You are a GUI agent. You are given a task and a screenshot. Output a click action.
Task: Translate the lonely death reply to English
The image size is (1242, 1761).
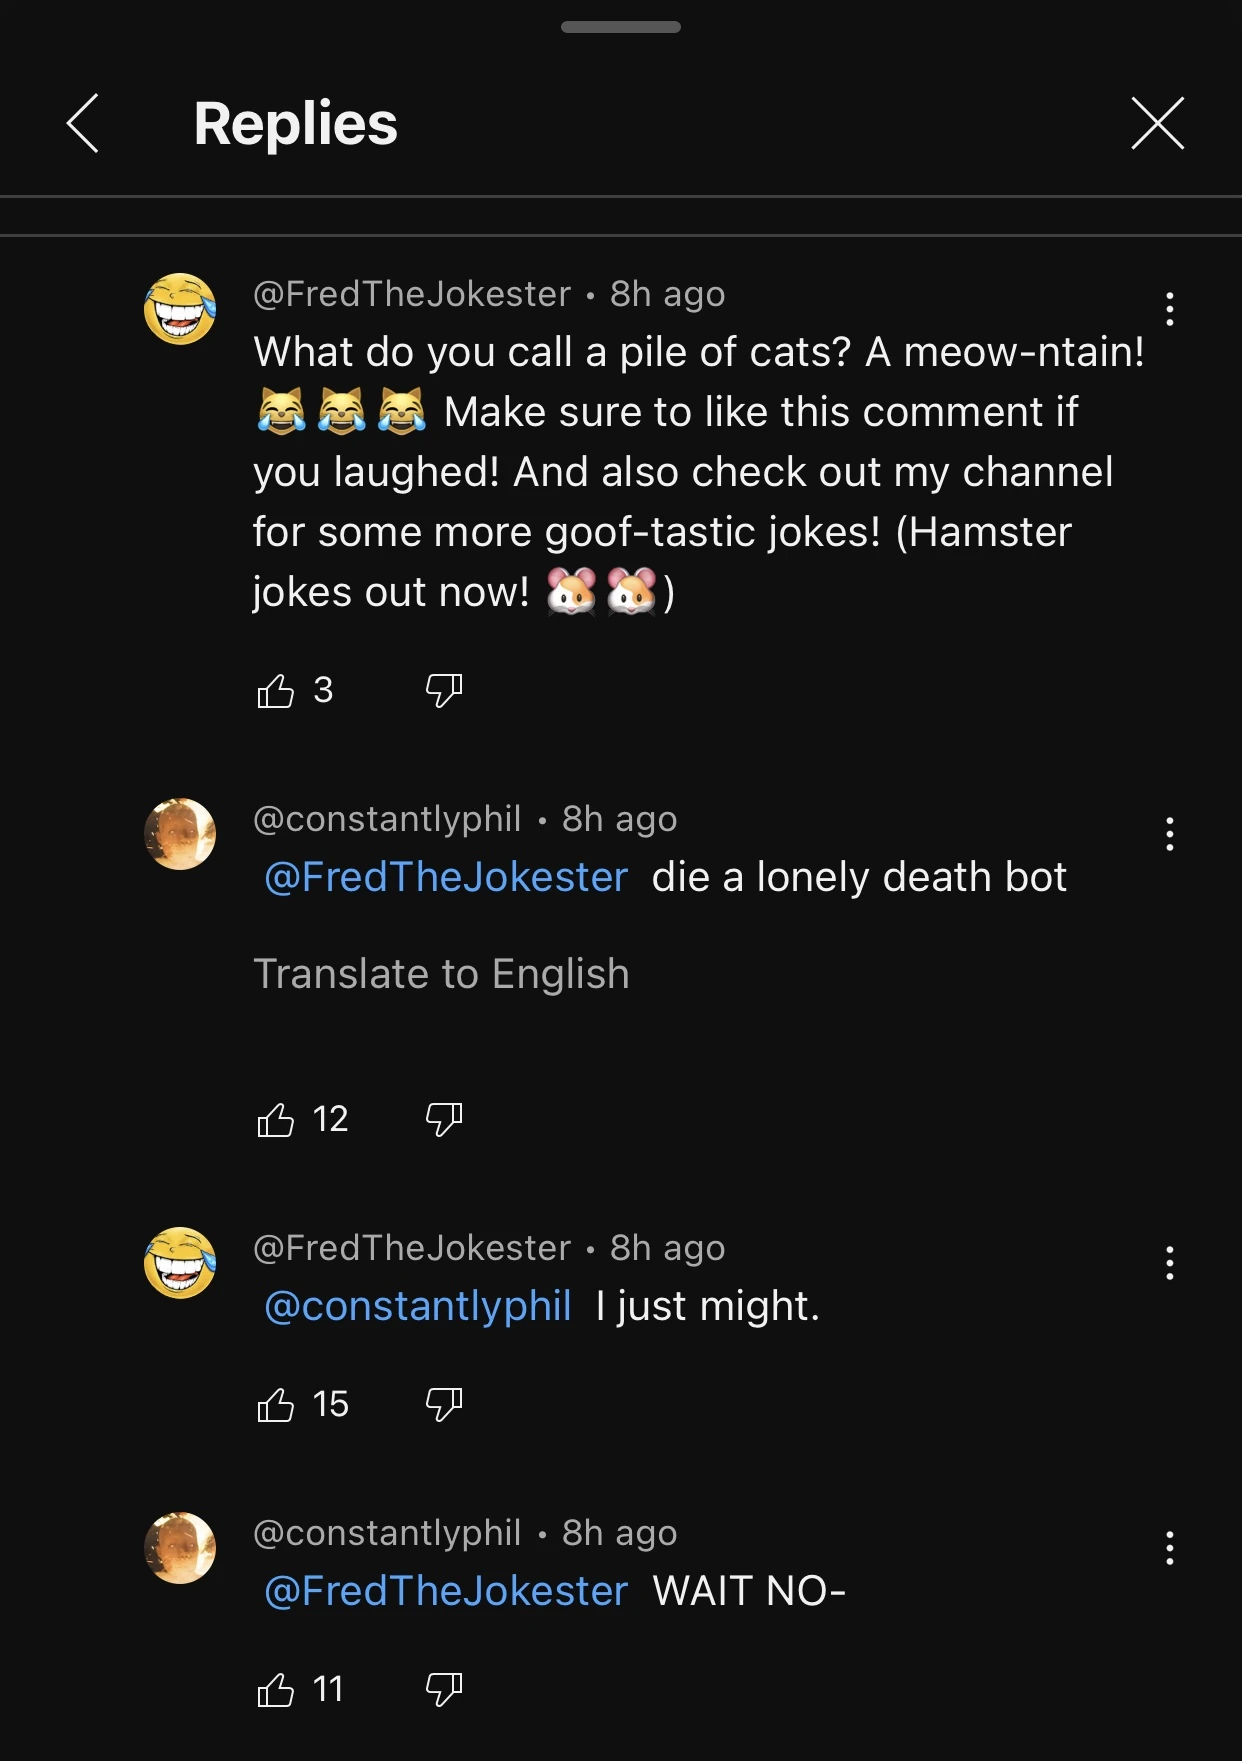pos(443,973)
